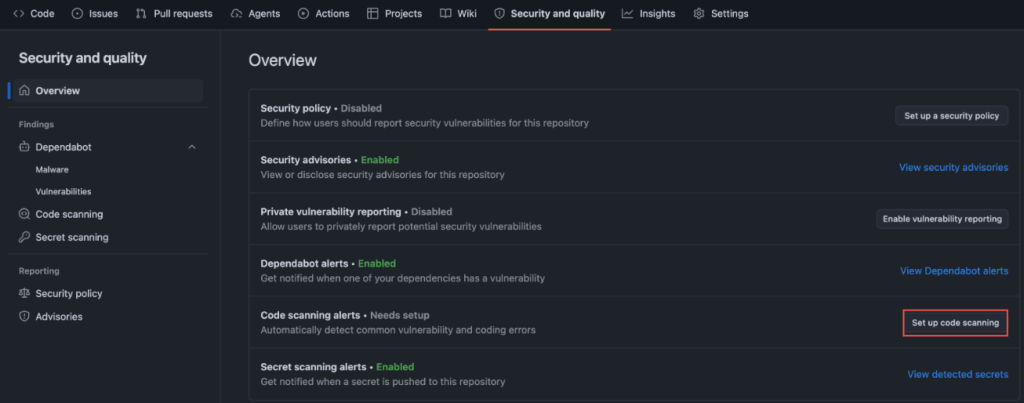Open Dependabot in the sidebar
The image size is (1024, 403).
pyautogui.click(x=63, y=147)
